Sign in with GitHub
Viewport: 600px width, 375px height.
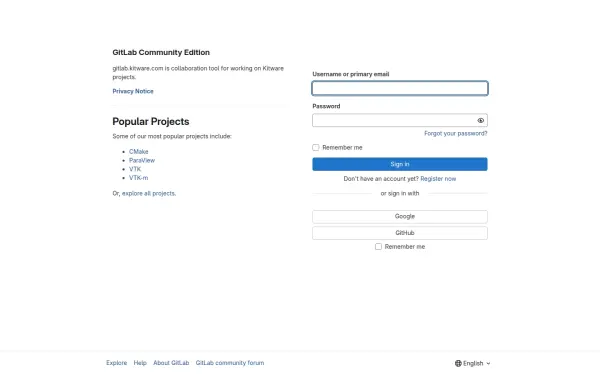tap(400, 233)
